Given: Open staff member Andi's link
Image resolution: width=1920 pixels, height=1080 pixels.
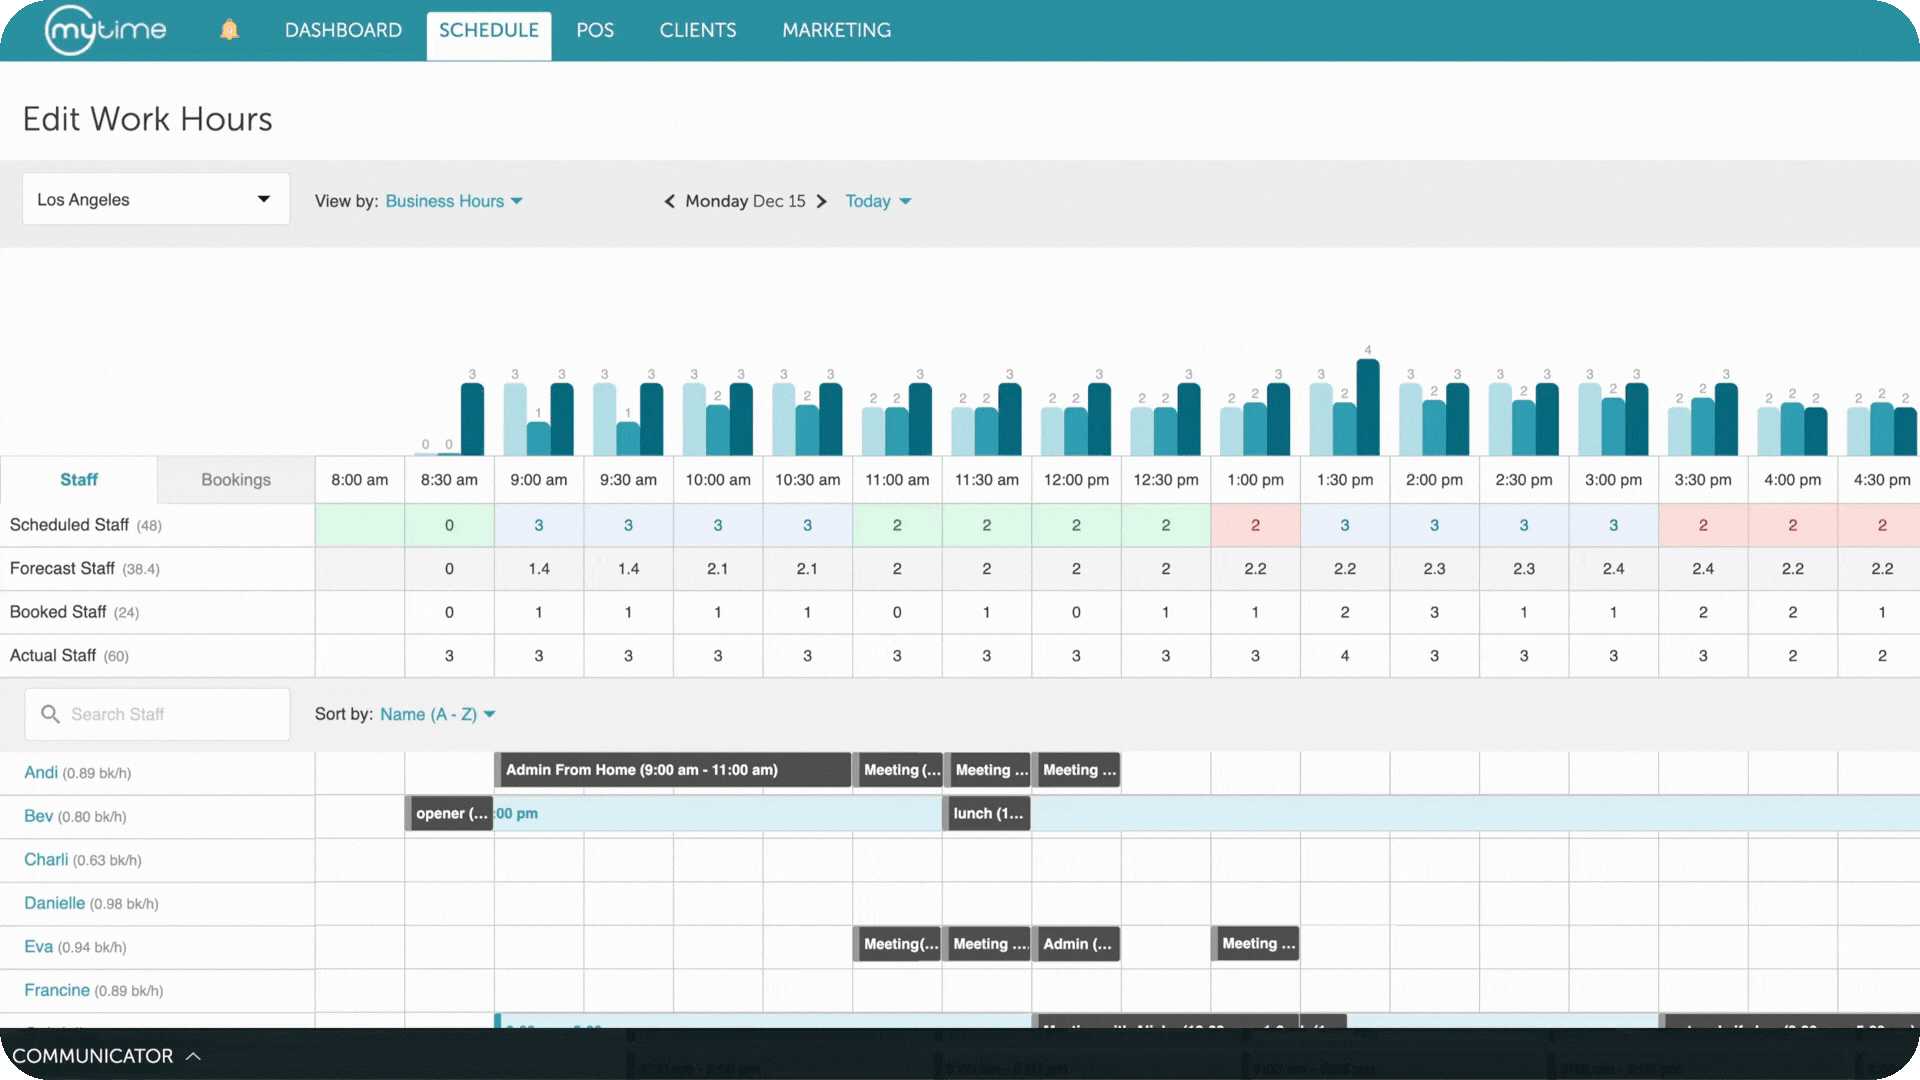Looking at the screenshot, I should pyautogui.click(x=41, y=772).
